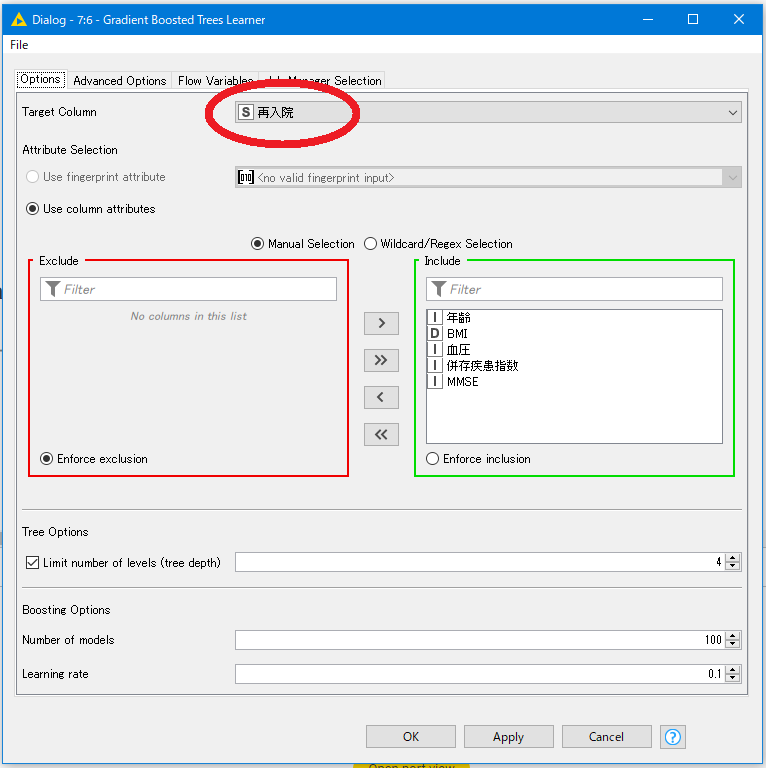Click the Include filter funnel icon
The image size is (766, 768).
click(x=438, y=289)
